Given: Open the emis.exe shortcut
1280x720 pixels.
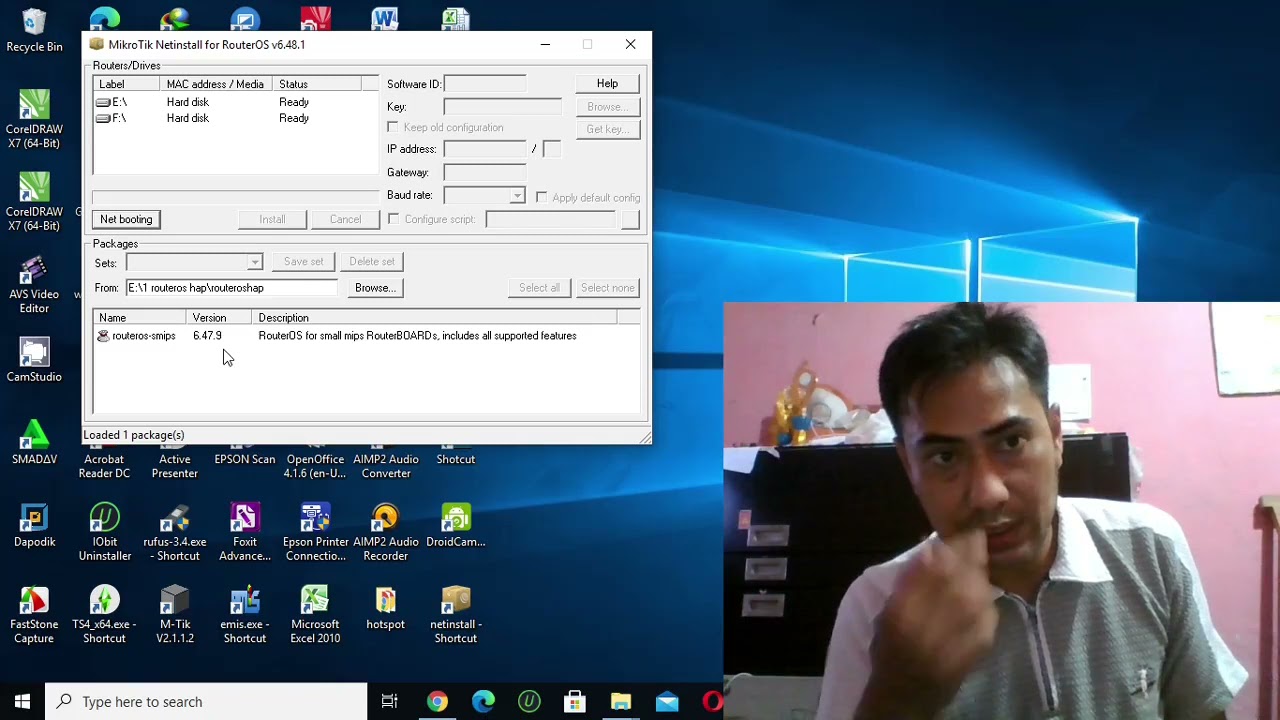Looking at the screenshot, I should click(x=245, y=615).
